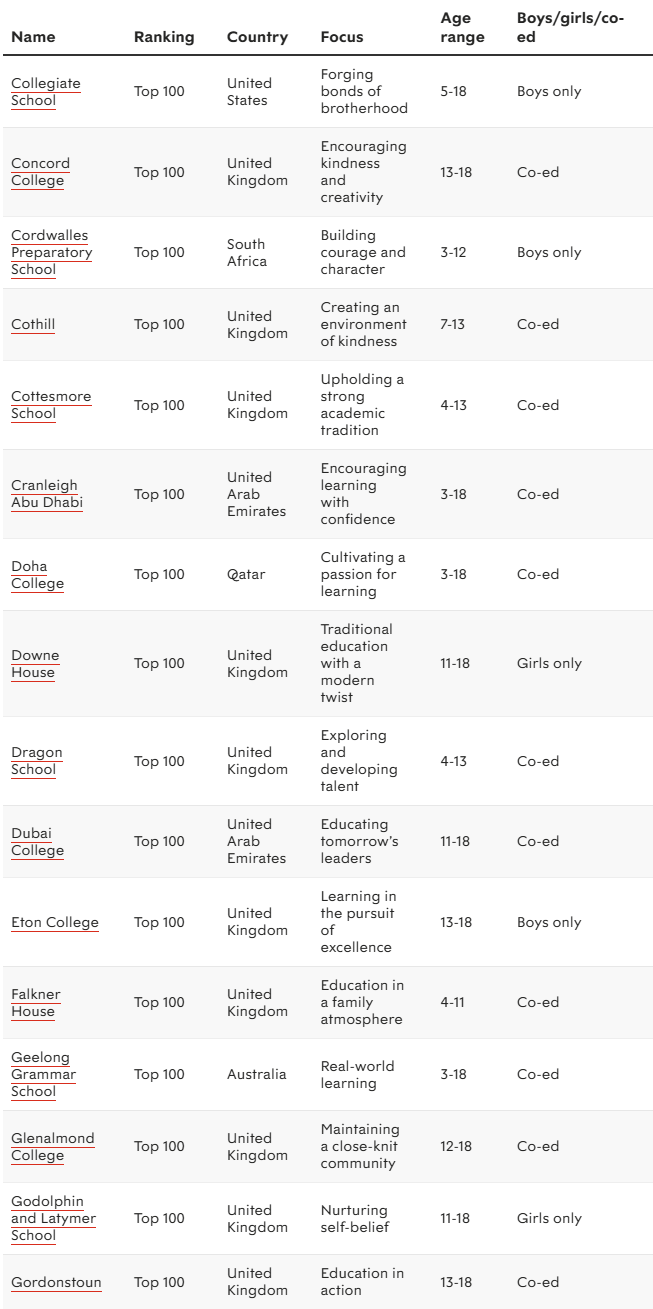Open the Downe House link
Viewport: 653px width, 1309px height.
pyautogui.click(x=35, y=664)
